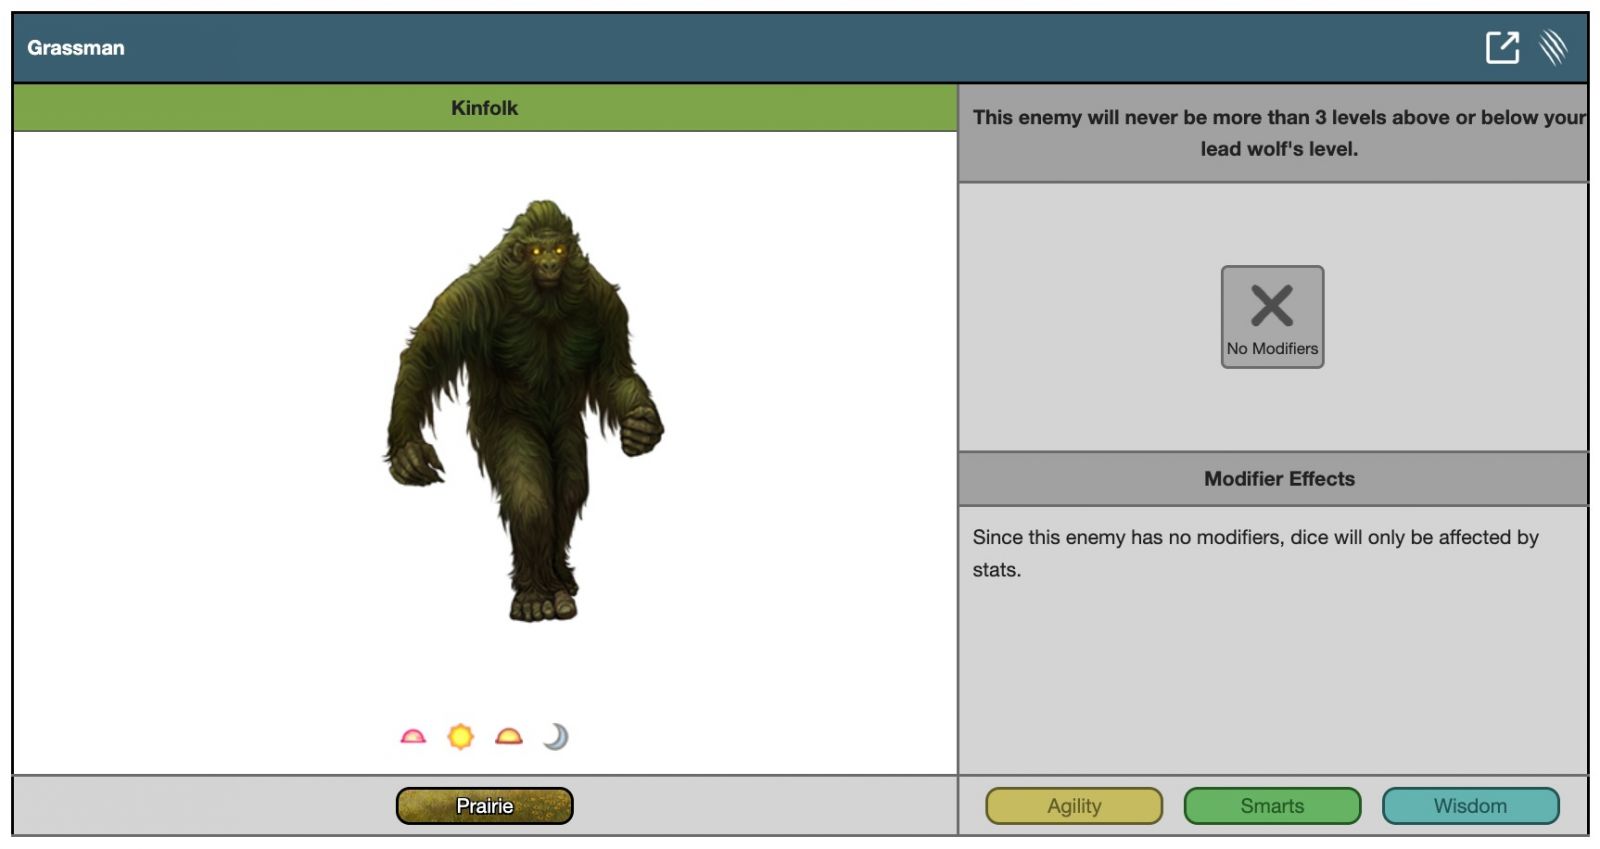The image size is (1600, 849).
Task: Open Grassman in external link icon
Action: (1501, 47)
